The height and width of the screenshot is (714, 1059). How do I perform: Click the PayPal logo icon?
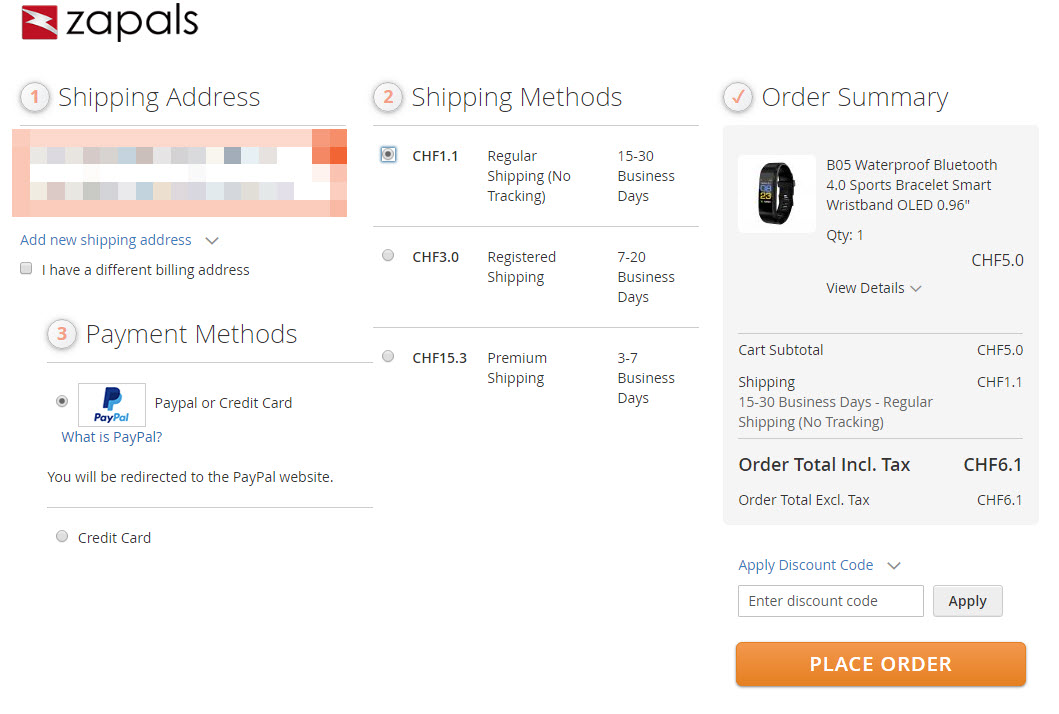[112, 404]
